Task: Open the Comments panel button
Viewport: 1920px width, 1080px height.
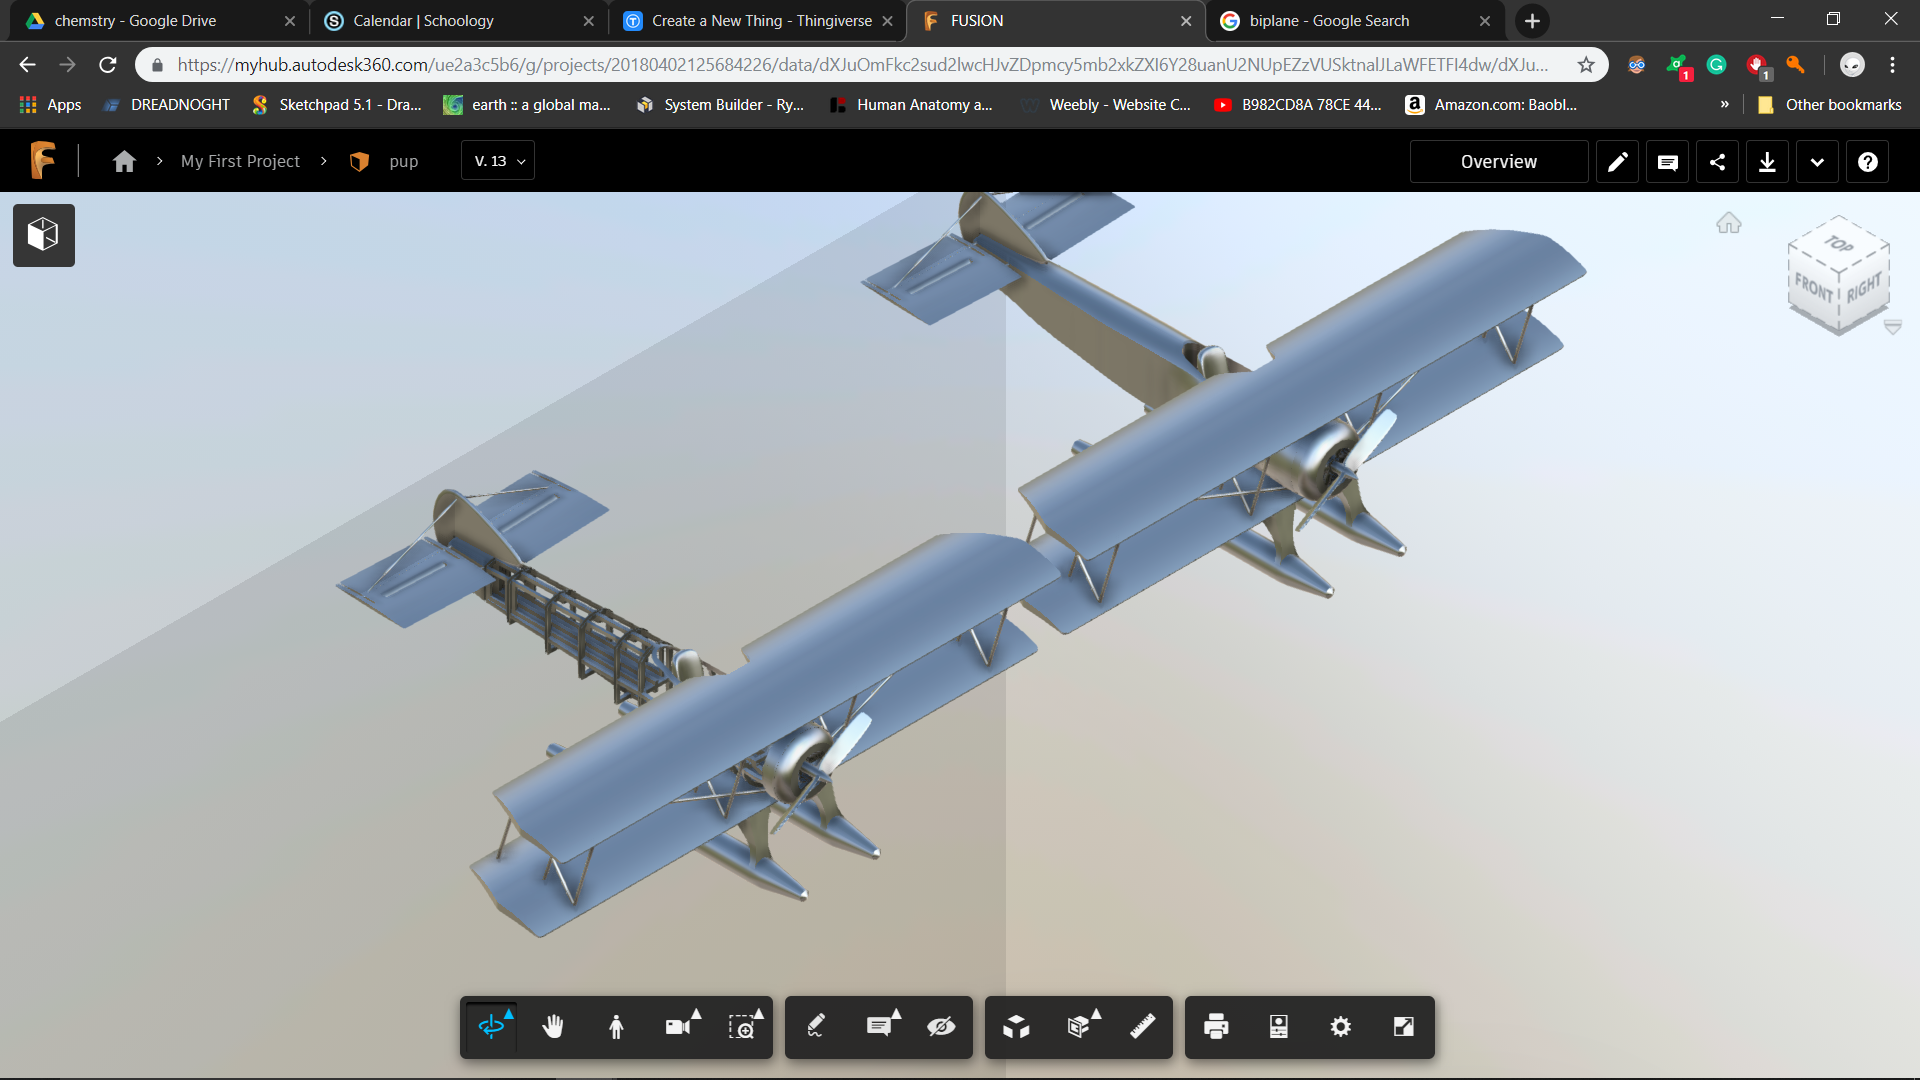Action: [1667, 161]
